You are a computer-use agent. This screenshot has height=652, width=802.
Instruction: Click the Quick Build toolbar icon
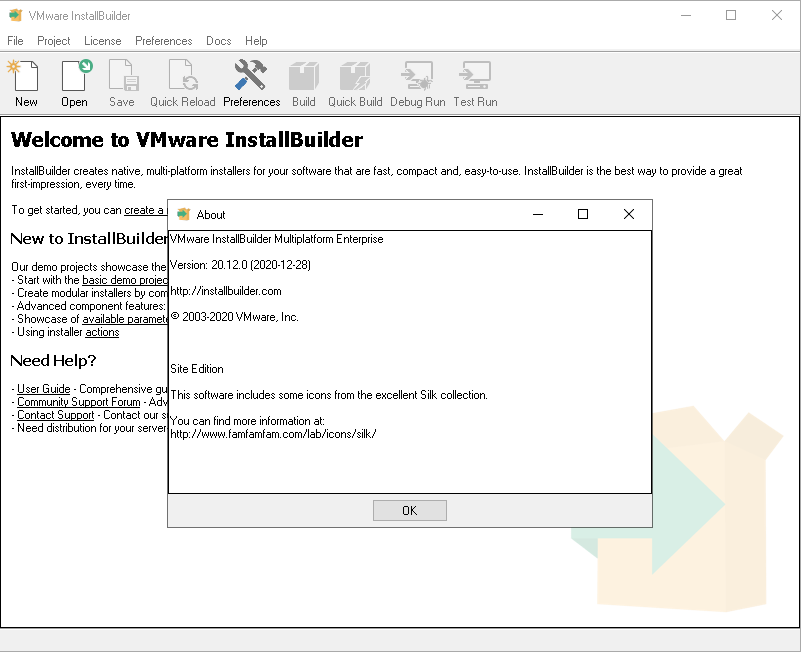pos(355,76)
